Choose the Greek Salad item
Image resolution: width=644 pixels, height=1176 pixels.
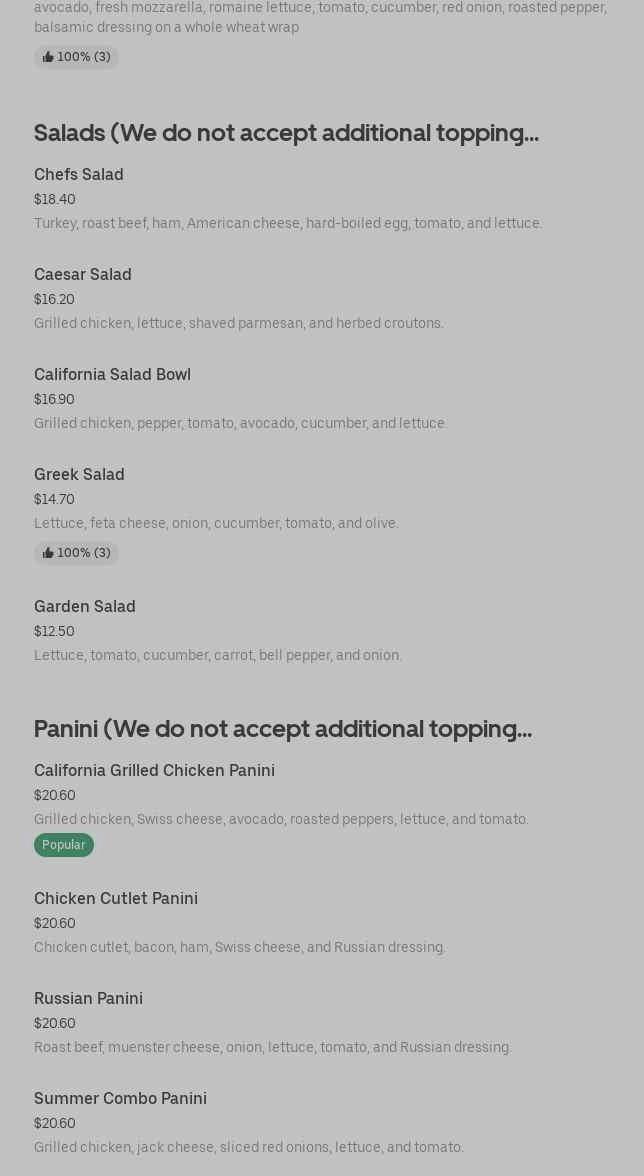pos(79,474)
